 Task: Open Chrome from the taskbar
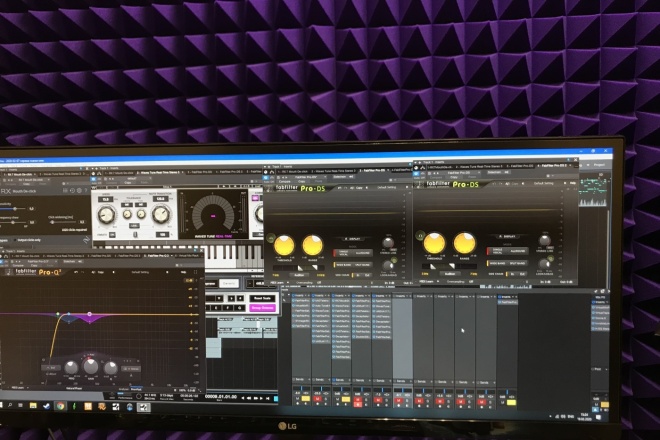(60, 406)
